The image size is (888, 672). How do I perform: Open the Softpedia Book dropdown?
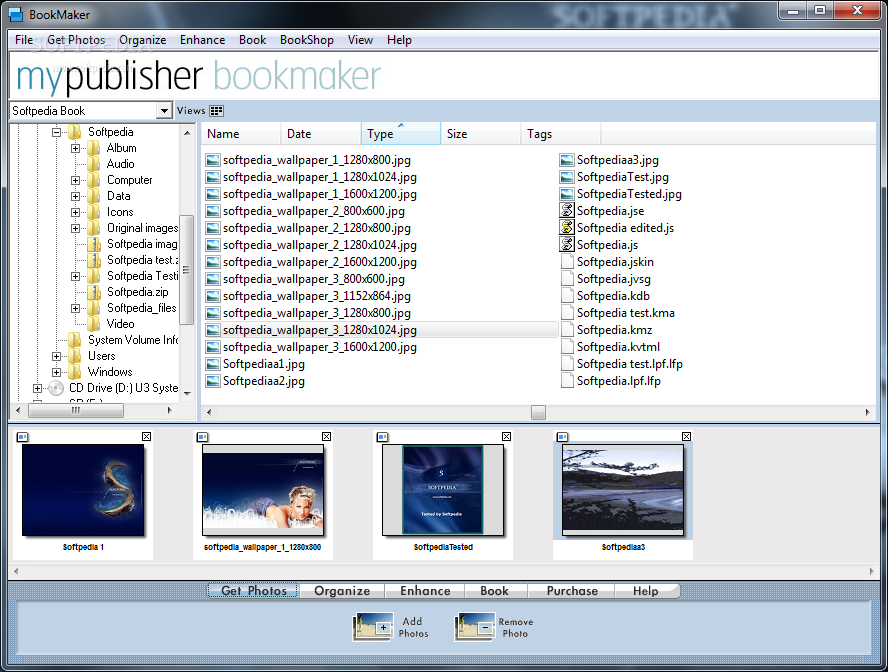tap(164, 110)
